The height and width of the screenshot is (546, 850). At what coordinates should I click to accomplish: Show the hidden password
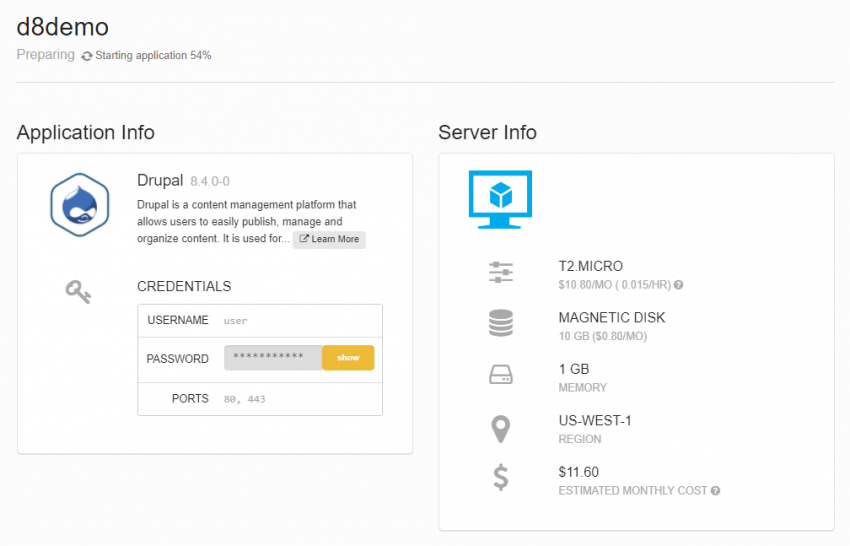tap(348, 358)
